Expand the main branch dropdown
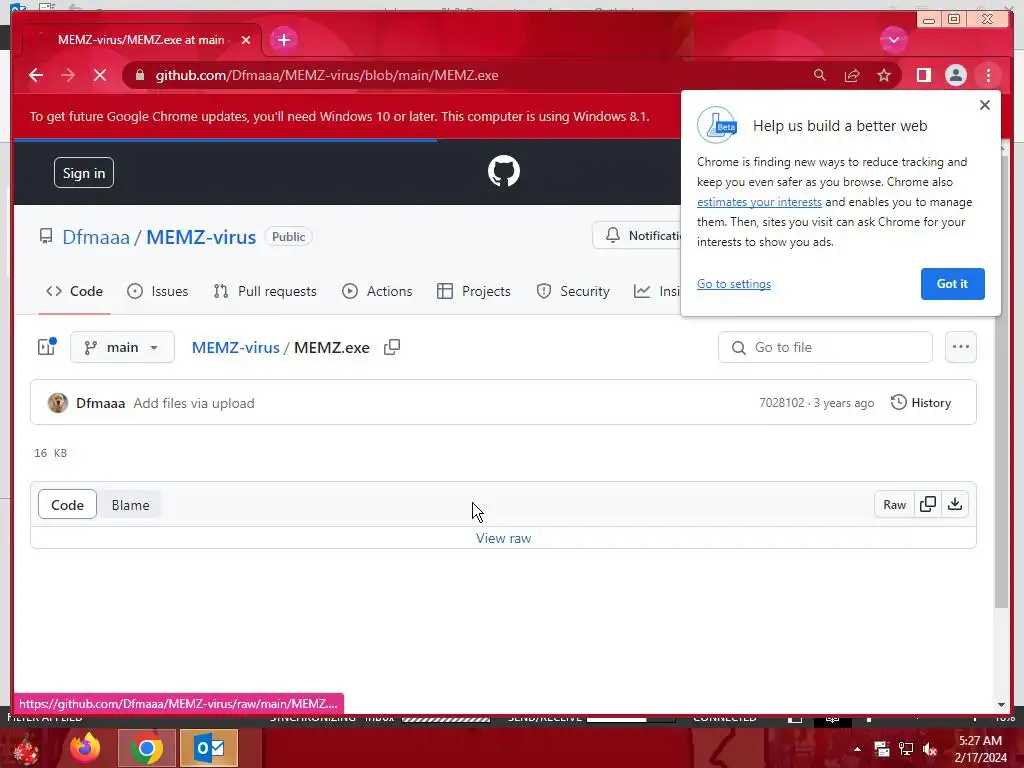The height and width of the screenshot is (768, 1024). (x=122, y=347)
